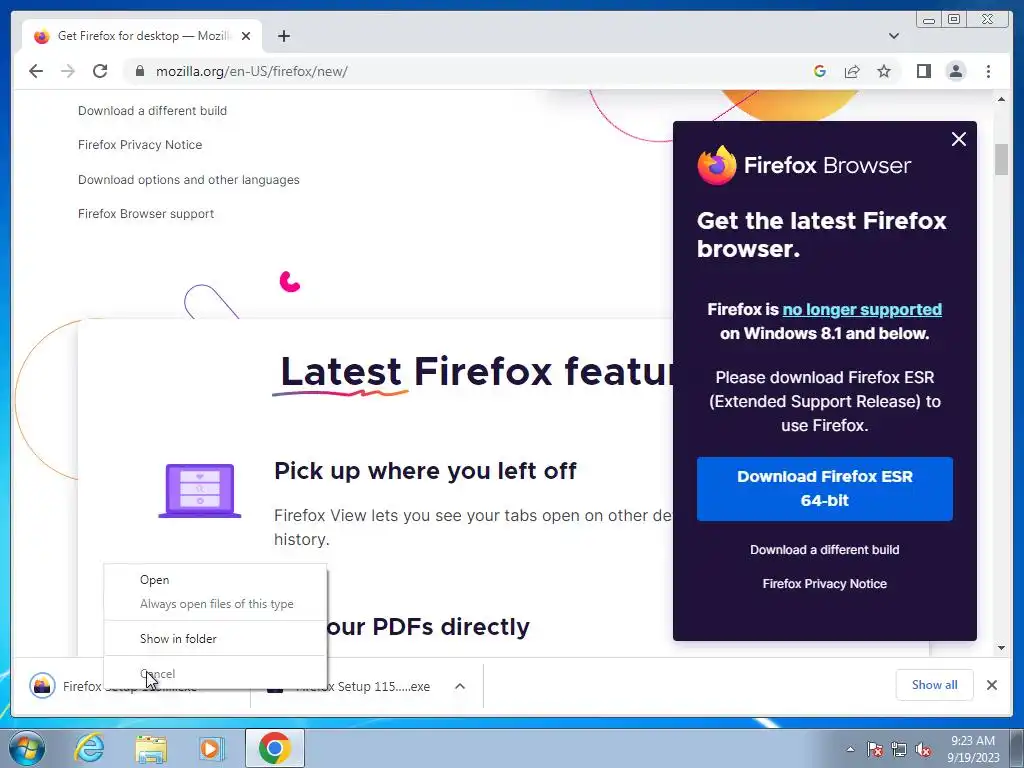Viewport: 1024px width, 768px height.
Task: Reload the current page
Action: (x=100, y=71)
